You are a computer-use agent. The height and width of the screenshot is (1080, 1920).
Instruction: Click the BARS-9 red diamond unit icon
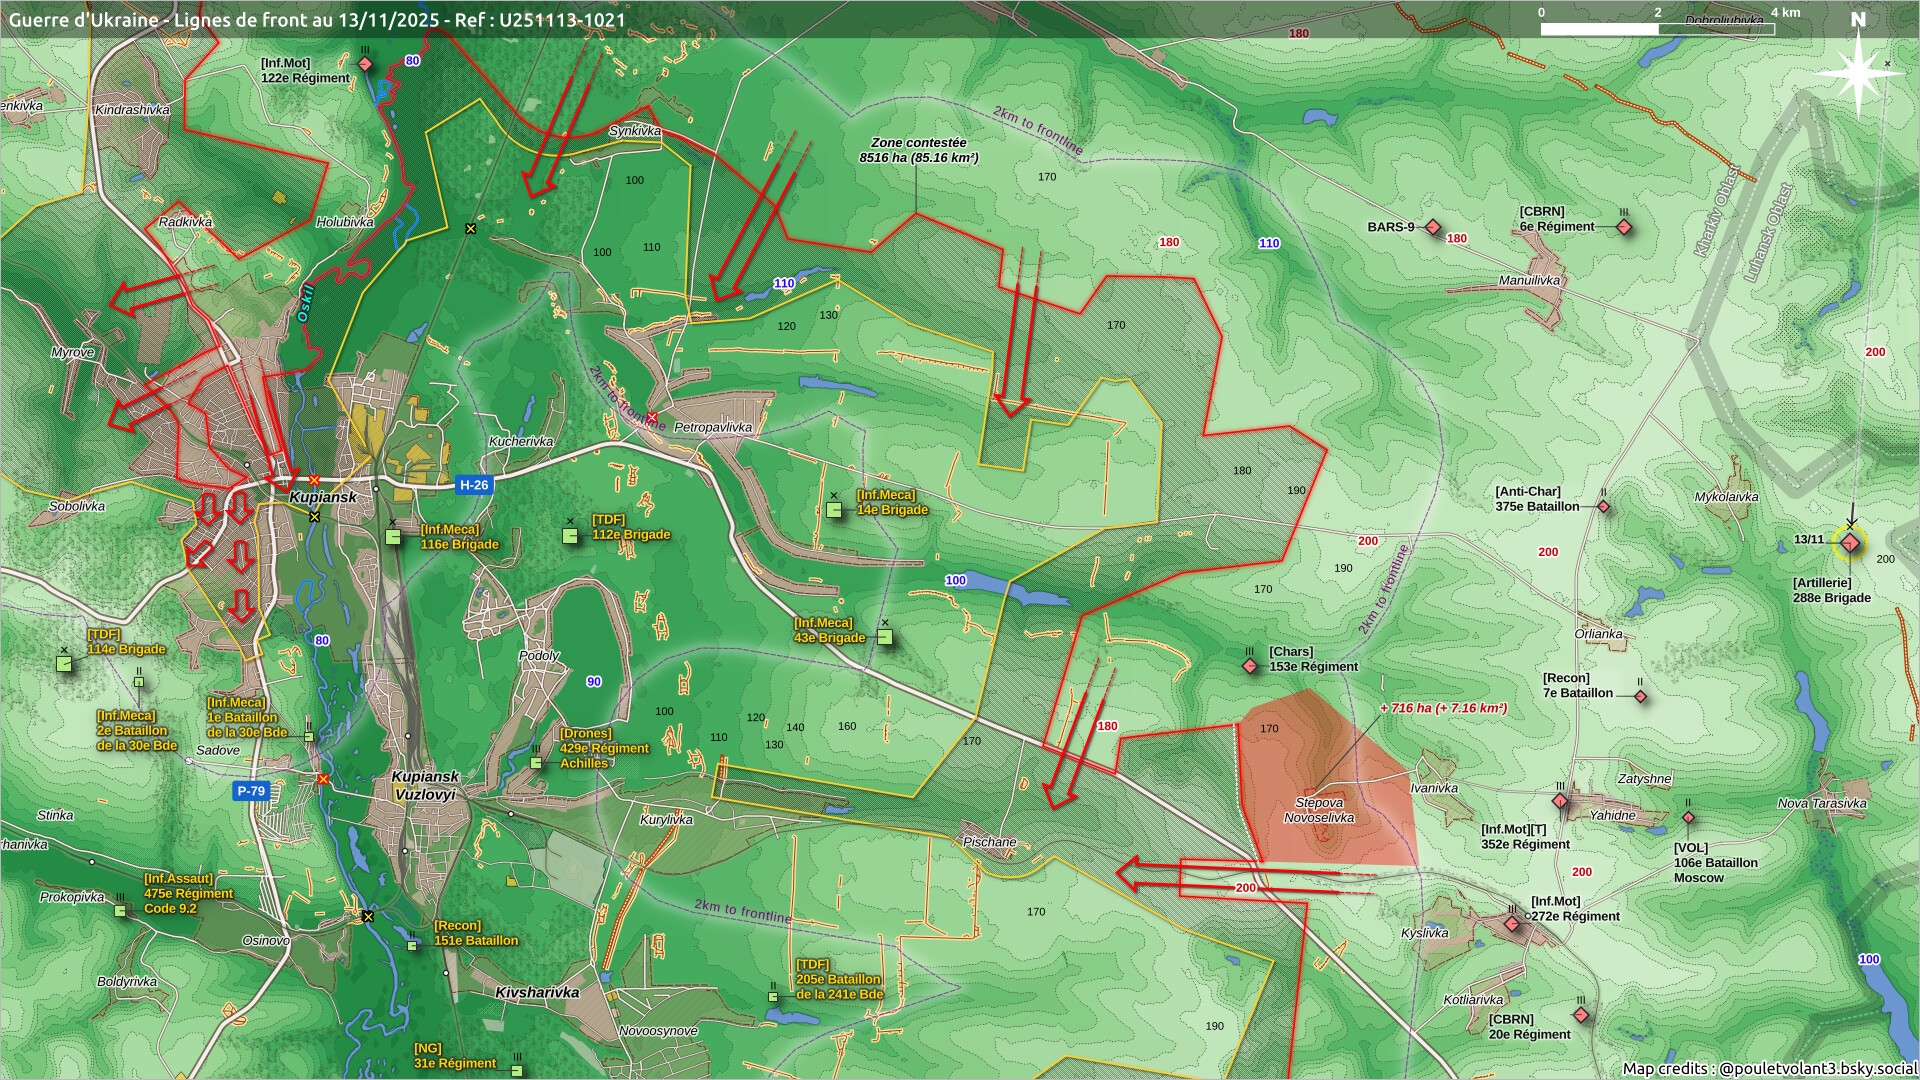click(1433, 228)
